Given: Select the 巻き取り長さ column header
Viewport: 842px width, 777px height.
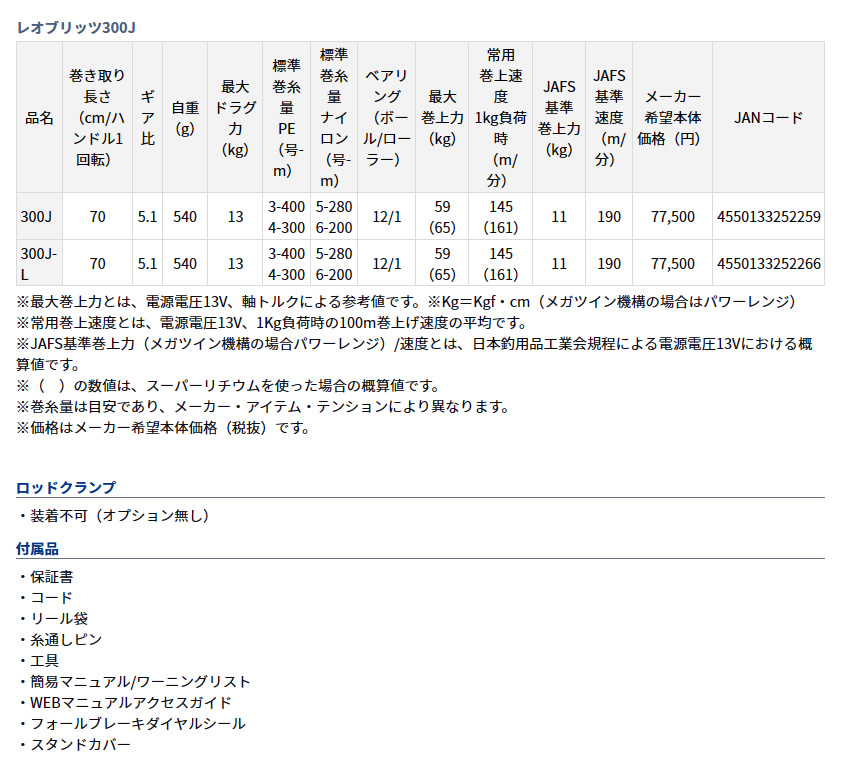Looking at the screenshot, I should (97, 118).
